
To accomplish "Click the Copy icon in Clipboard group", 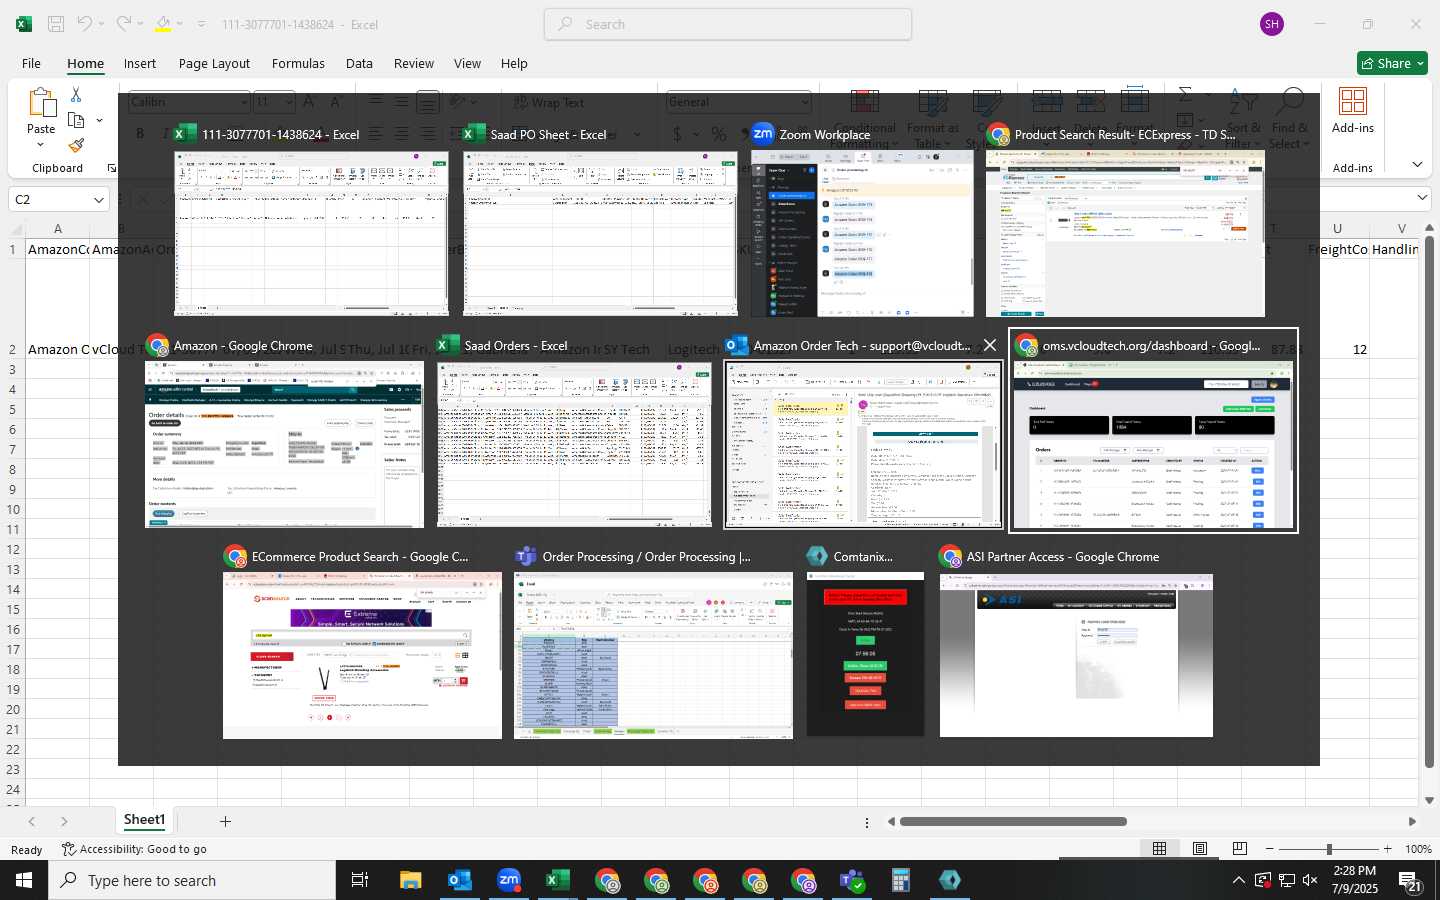I will (x=76, y=120).
